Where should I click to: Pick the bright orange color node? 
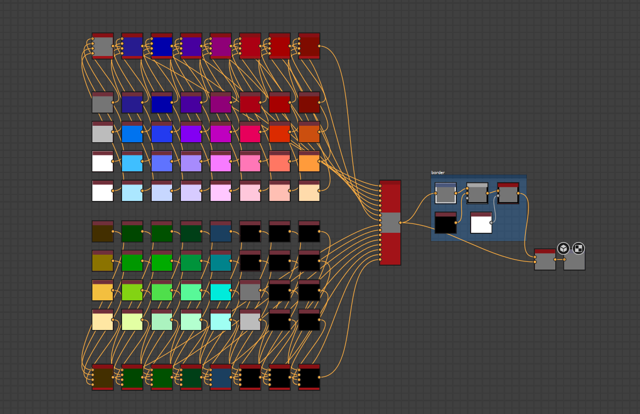pos(309,162)
